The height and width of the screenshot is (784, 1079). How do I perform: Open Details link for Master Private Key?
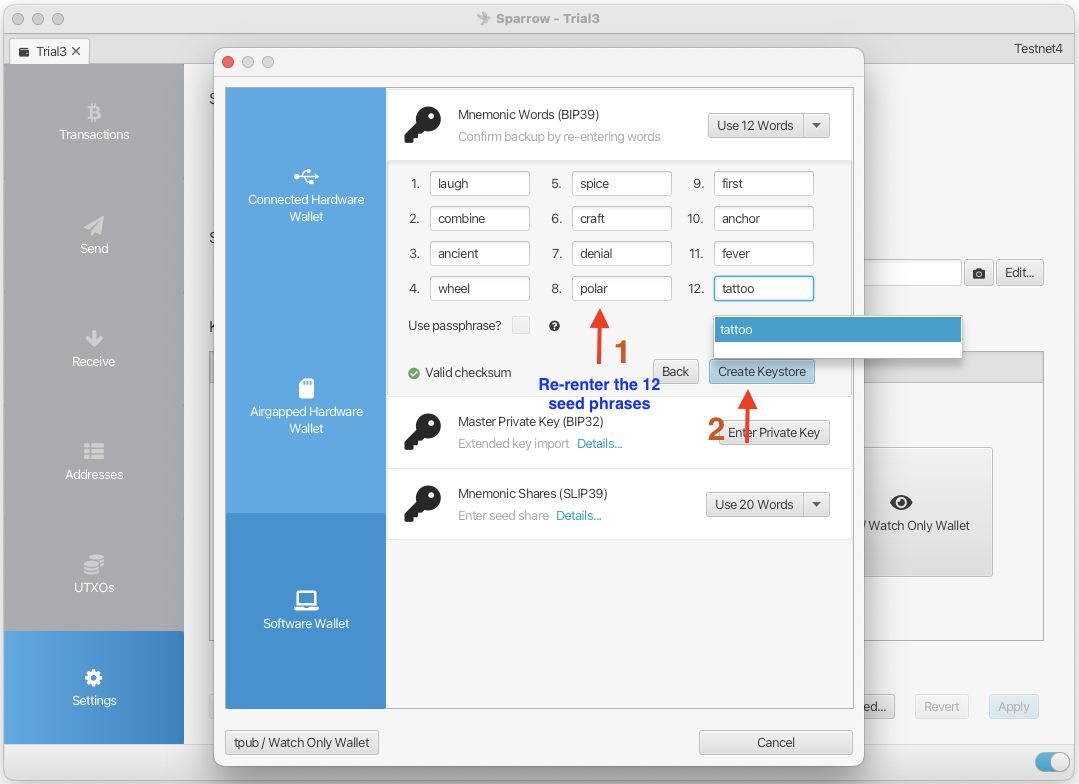[x=599, y=444]
